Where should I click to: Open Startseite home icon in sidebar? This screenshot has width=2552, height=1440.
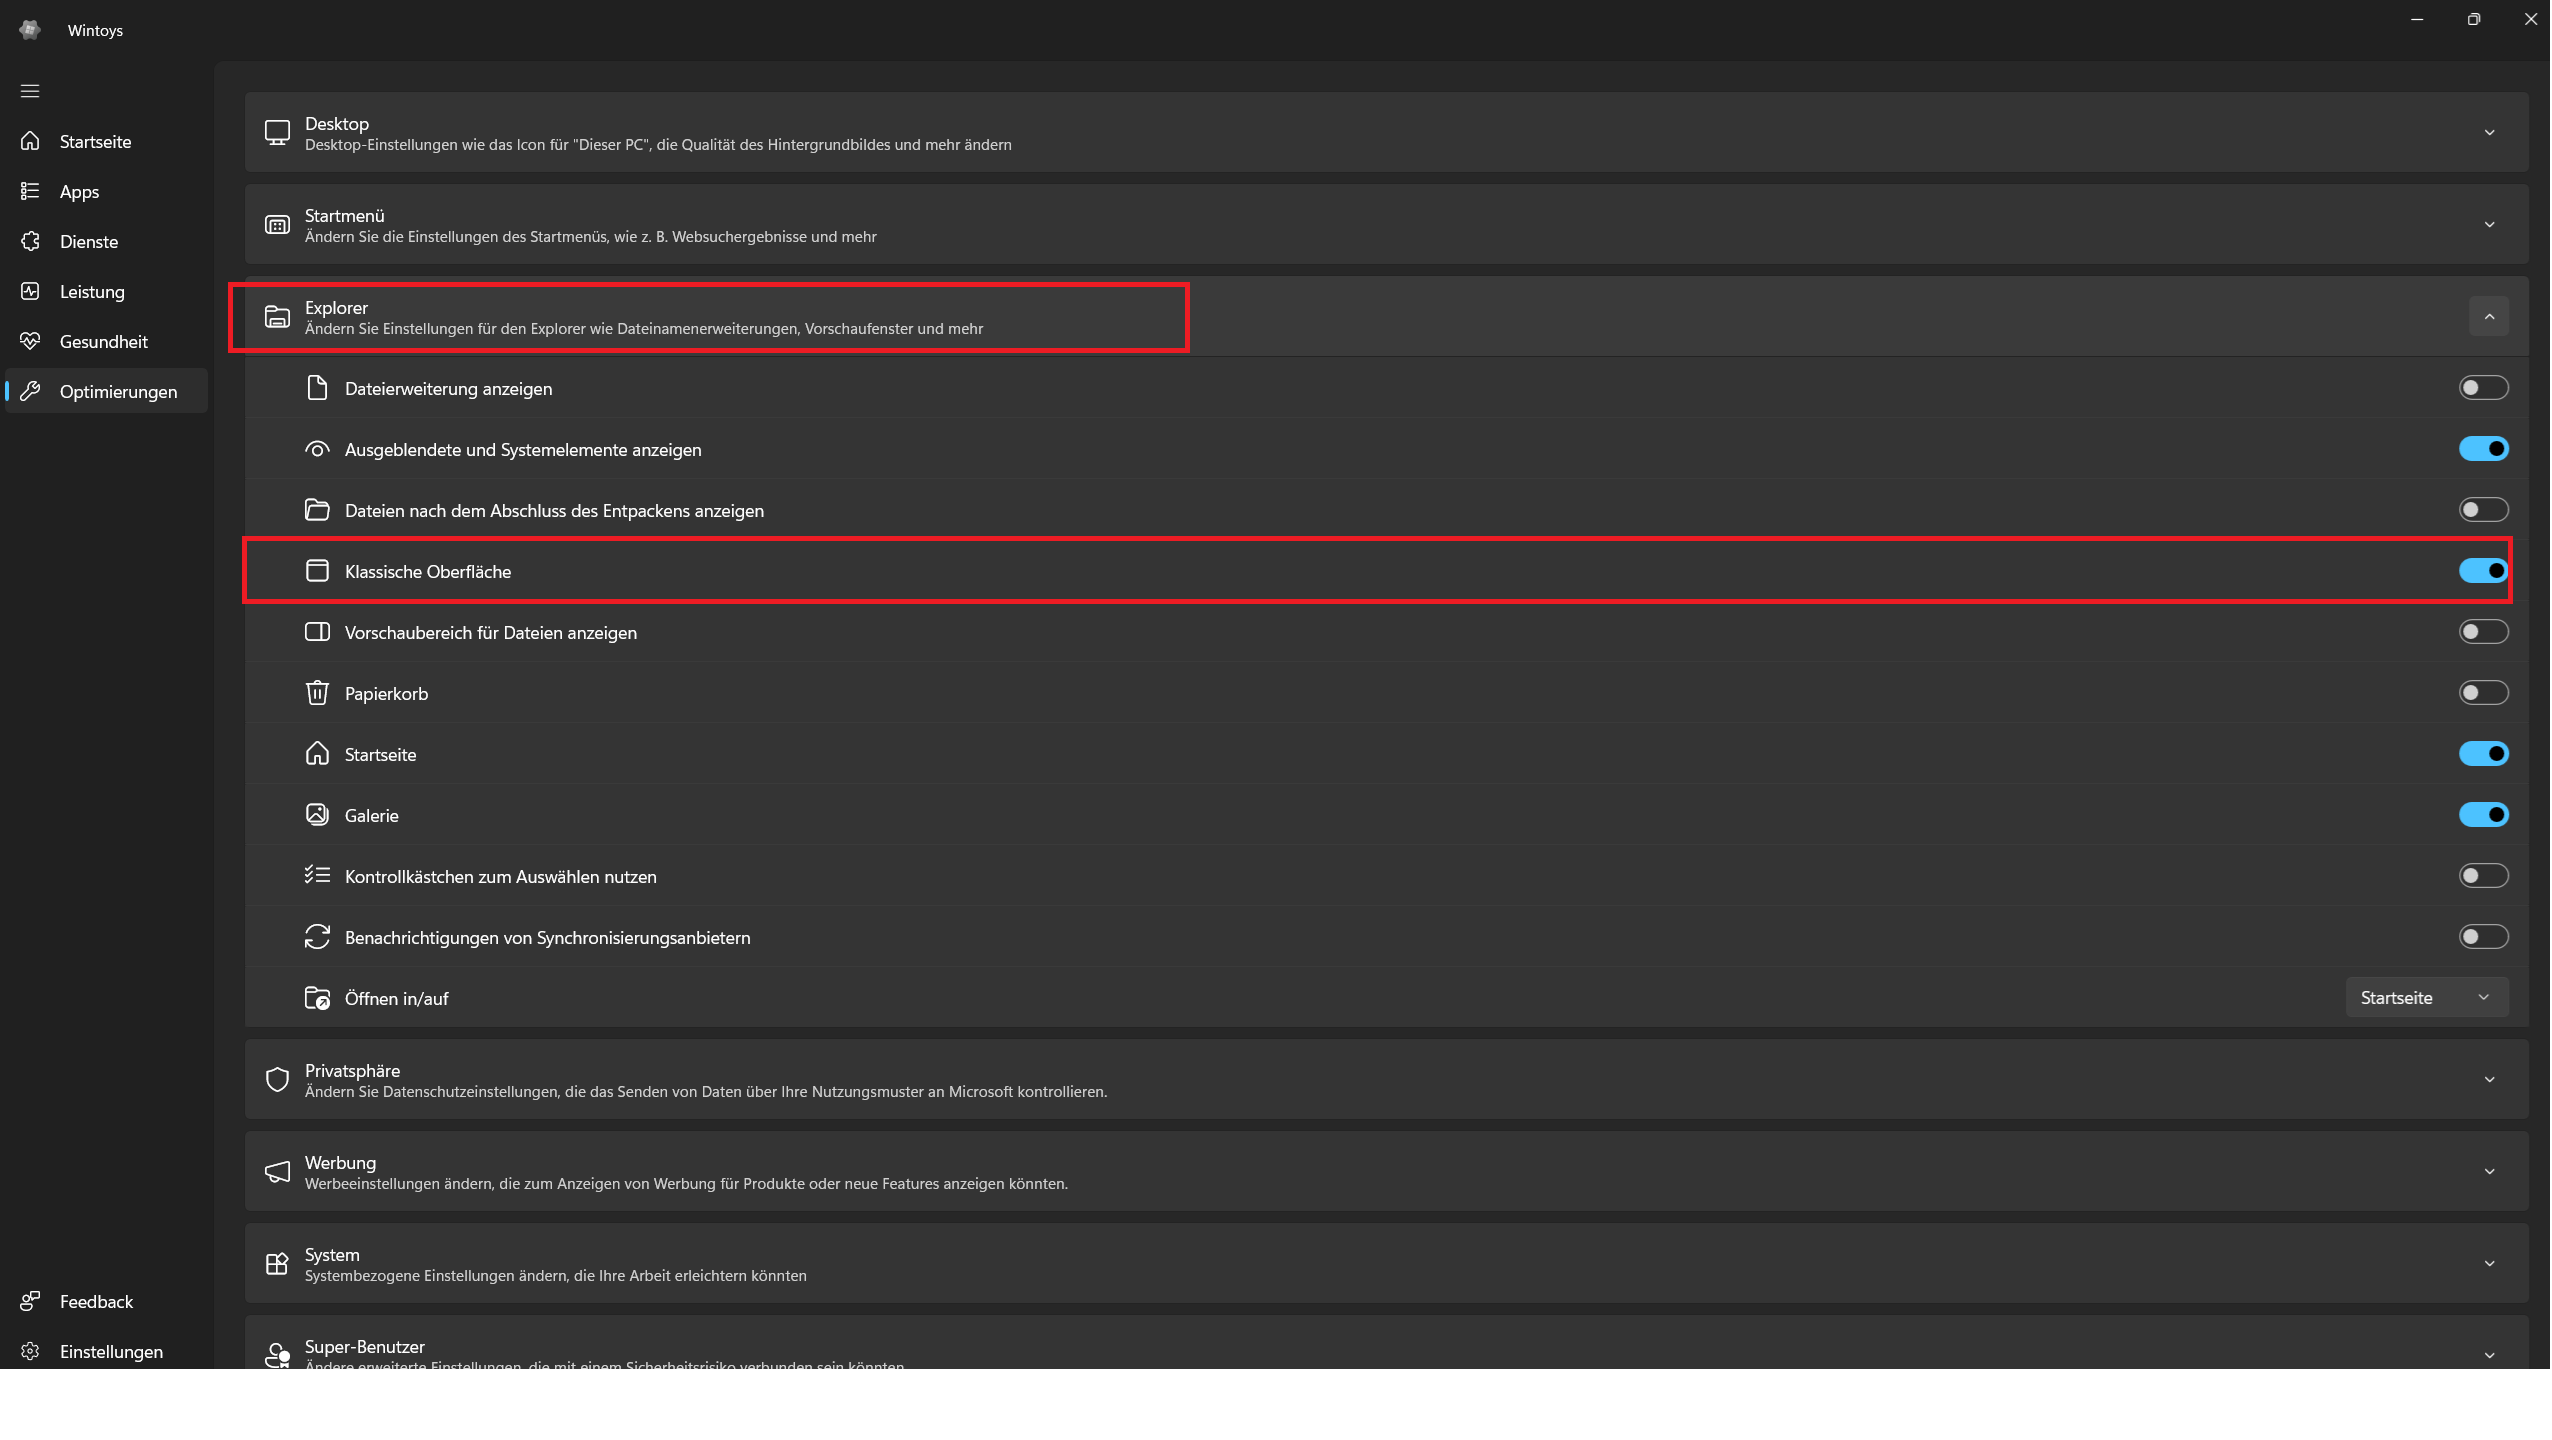point(30,141)
